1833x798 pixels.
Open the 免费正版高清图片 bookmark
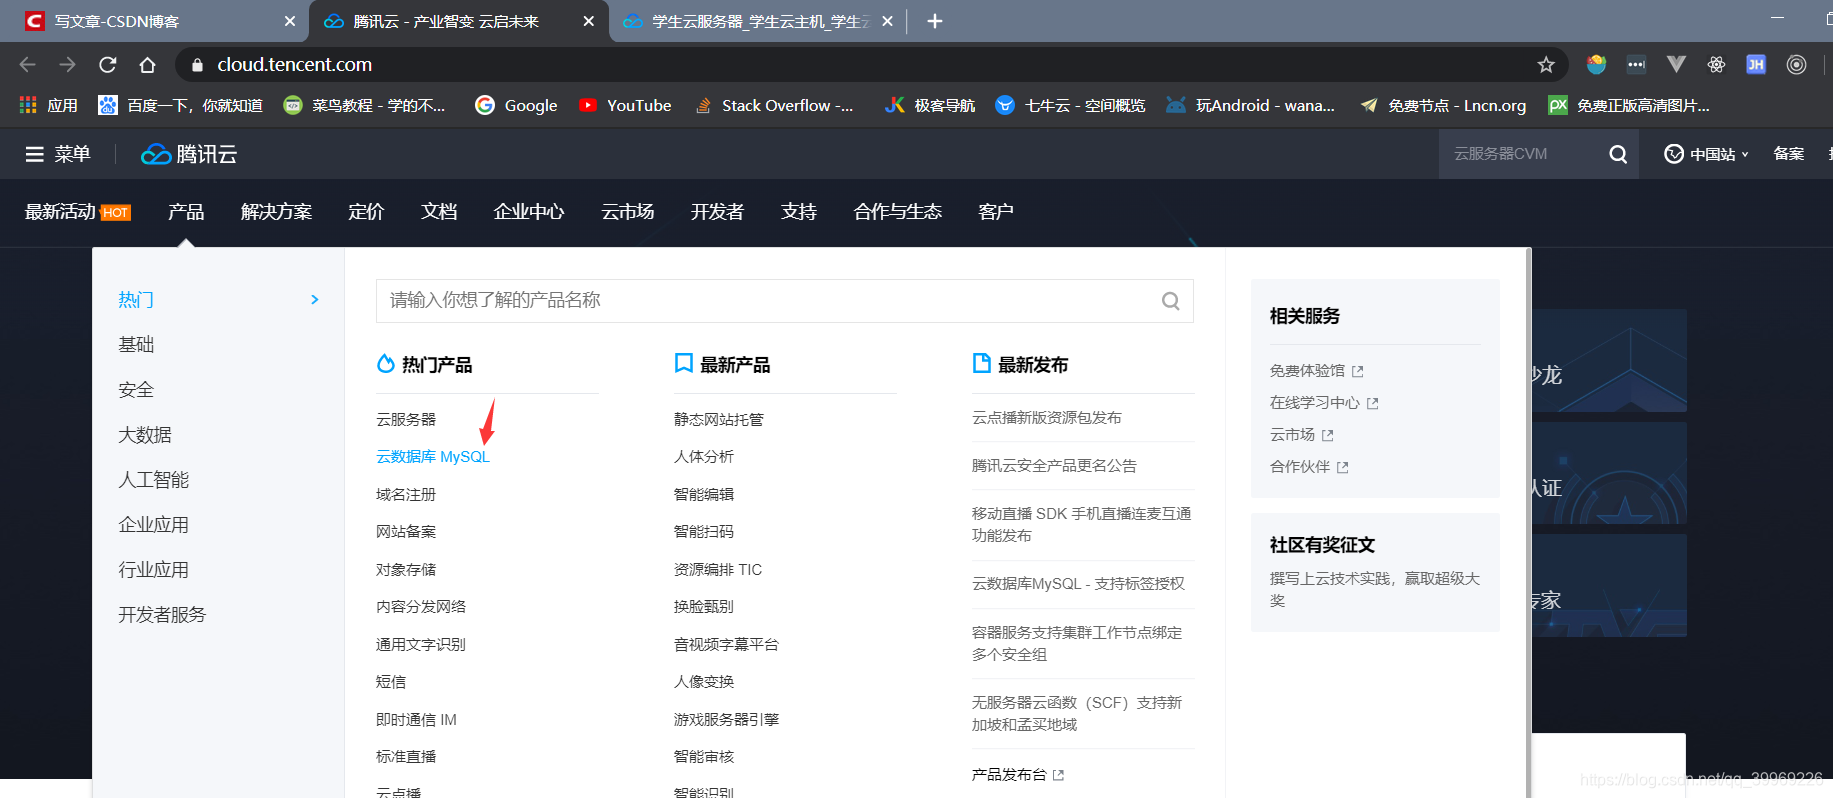tap(1629, 105)
